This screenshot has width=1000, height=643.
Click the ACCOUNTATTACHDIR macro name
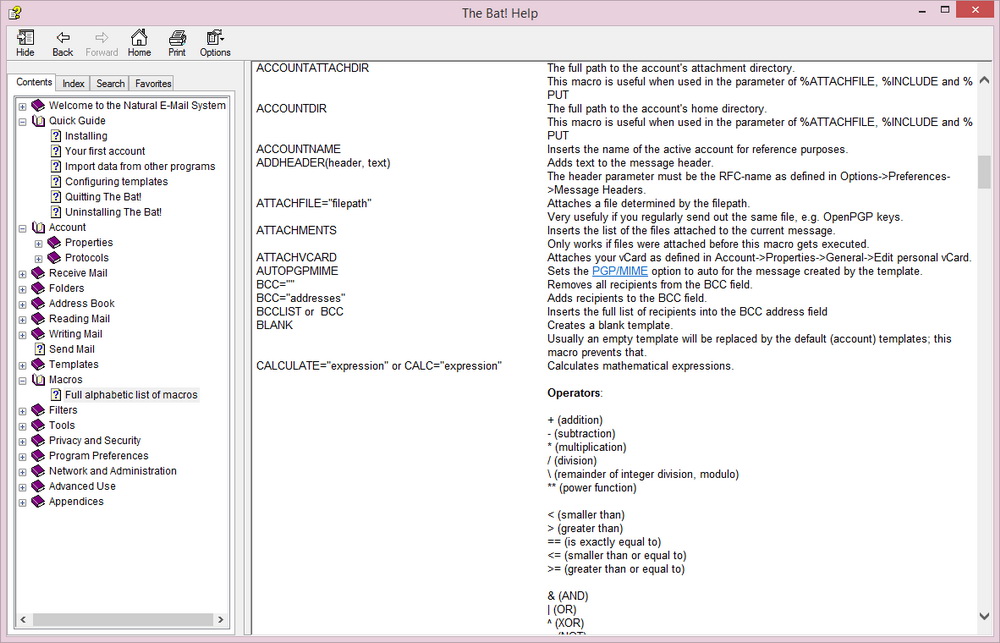point(312,68)
